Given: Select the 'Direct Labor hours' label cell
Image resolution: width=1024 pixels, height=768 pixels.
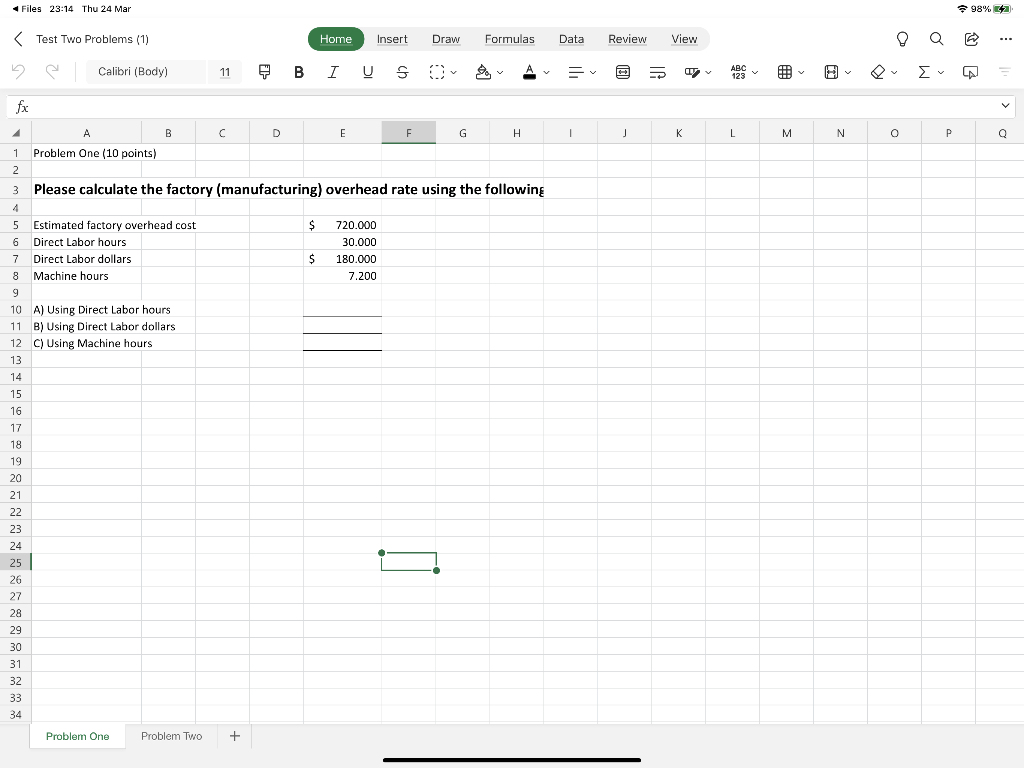Looking at the screenshot, I should [x=86, y=242].
